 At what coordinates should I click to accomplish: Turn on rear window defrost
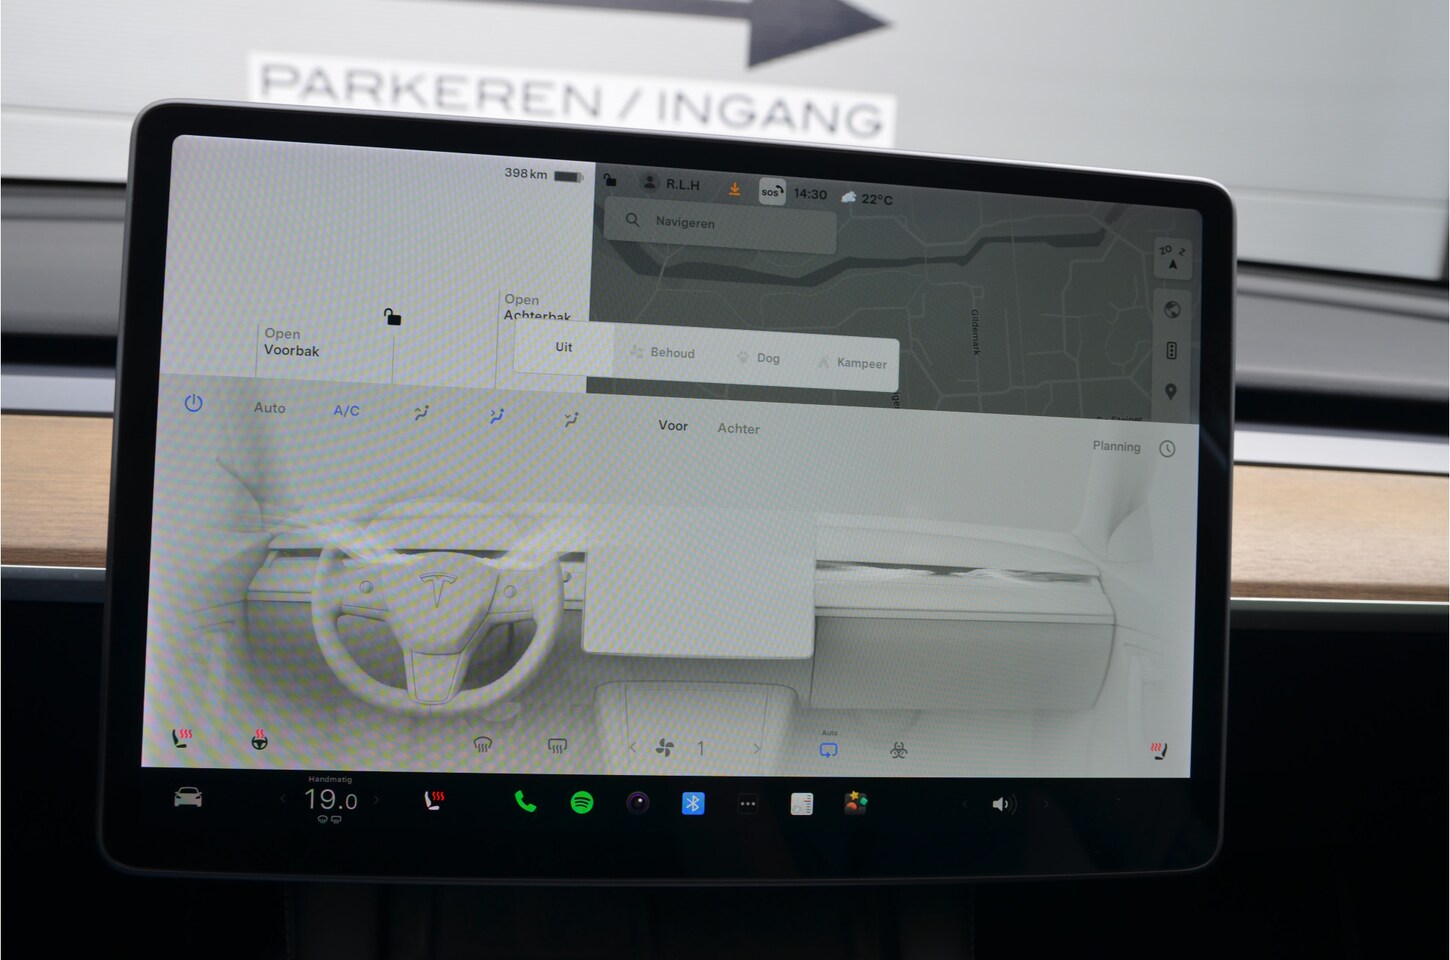click(557, 745)
